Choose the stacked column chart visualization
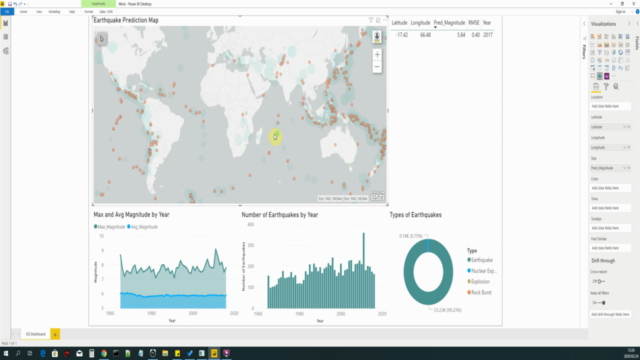 (600, 36)
